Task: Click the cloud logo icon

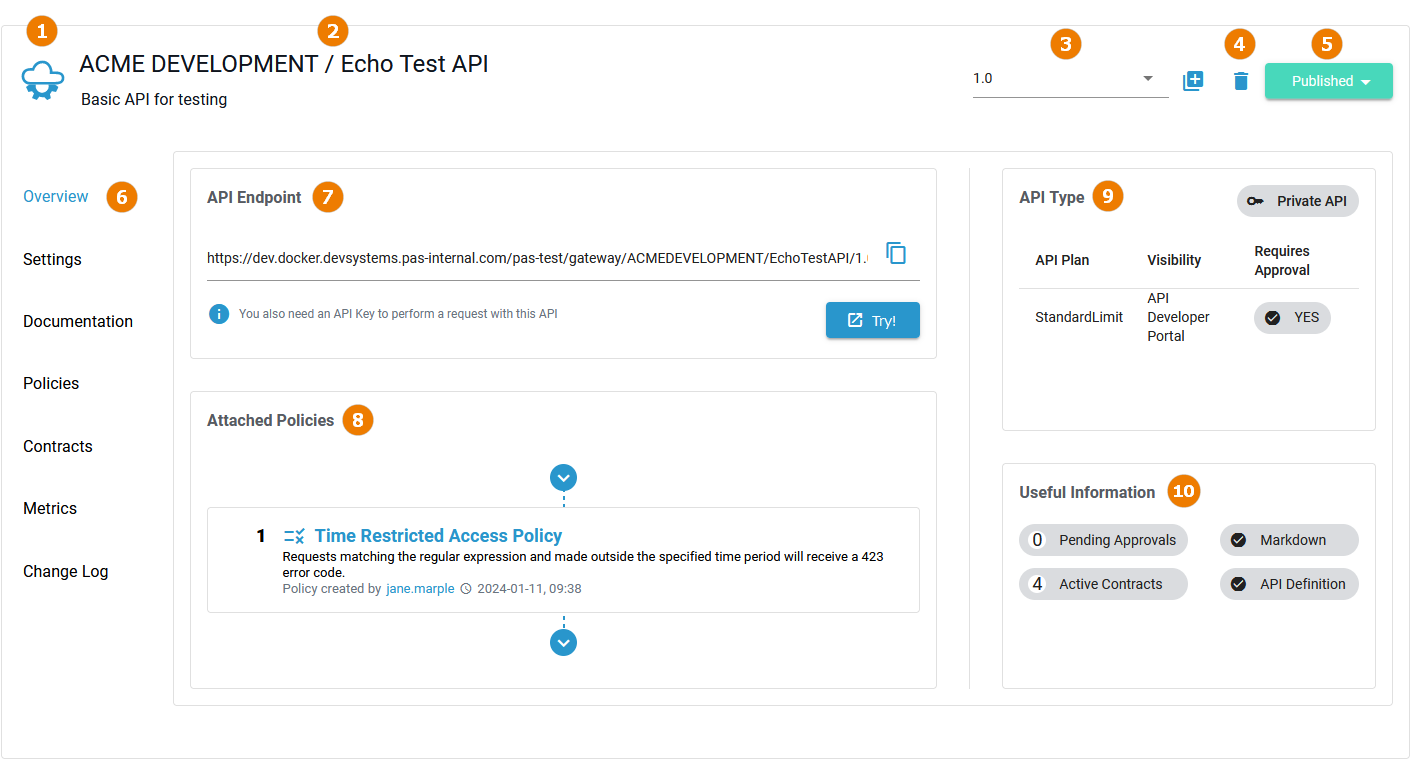Action: [x=42, y=78]
